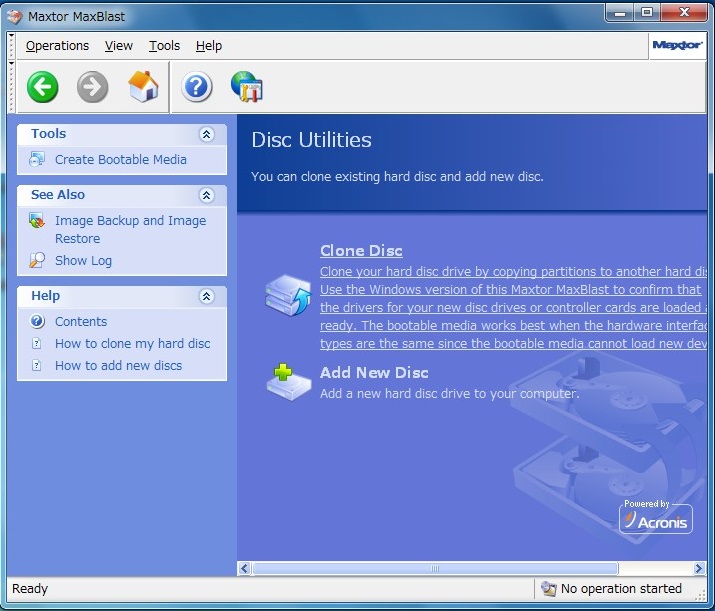This screenshot has height=611, width=715.
Task: Click the Image Backup and Restore icon
Action: [x=36, y=221]
